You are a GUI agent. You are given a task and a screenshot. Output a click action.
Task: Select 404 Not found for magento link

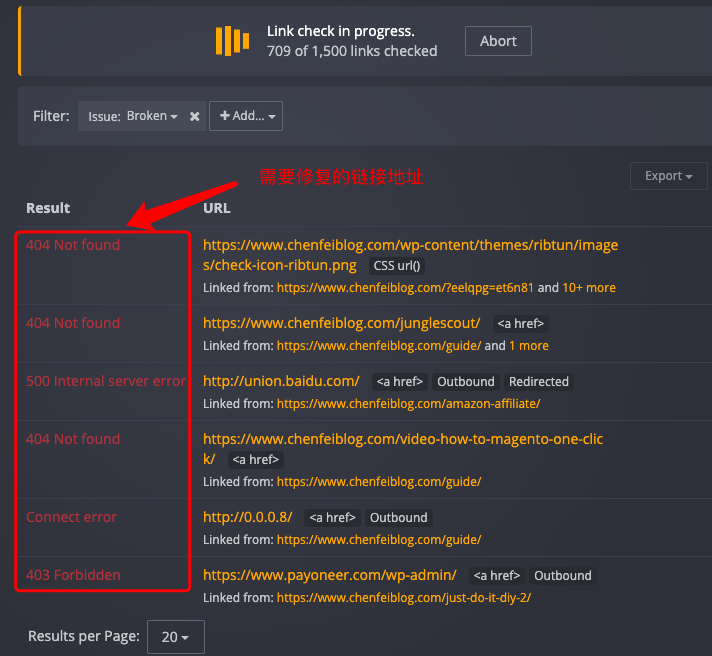(x=73, y=439)
